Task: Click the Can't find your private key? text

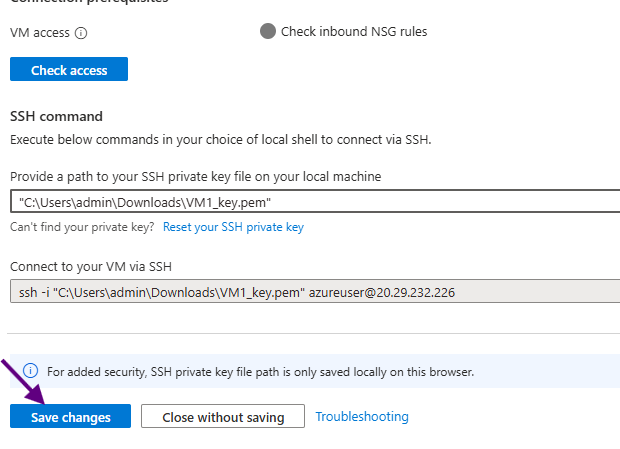Action: tap(82, 227)
